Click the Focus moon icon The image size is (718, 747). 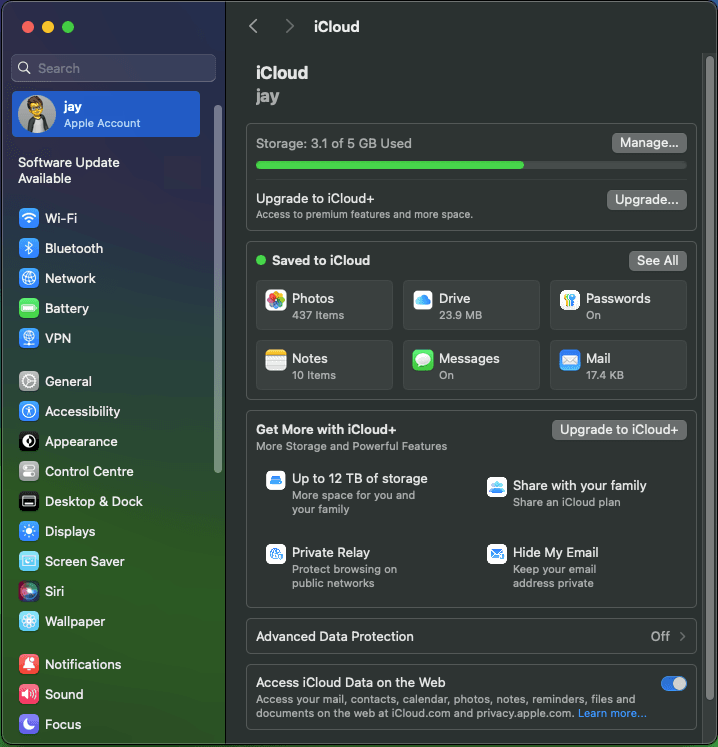(29, 724)
